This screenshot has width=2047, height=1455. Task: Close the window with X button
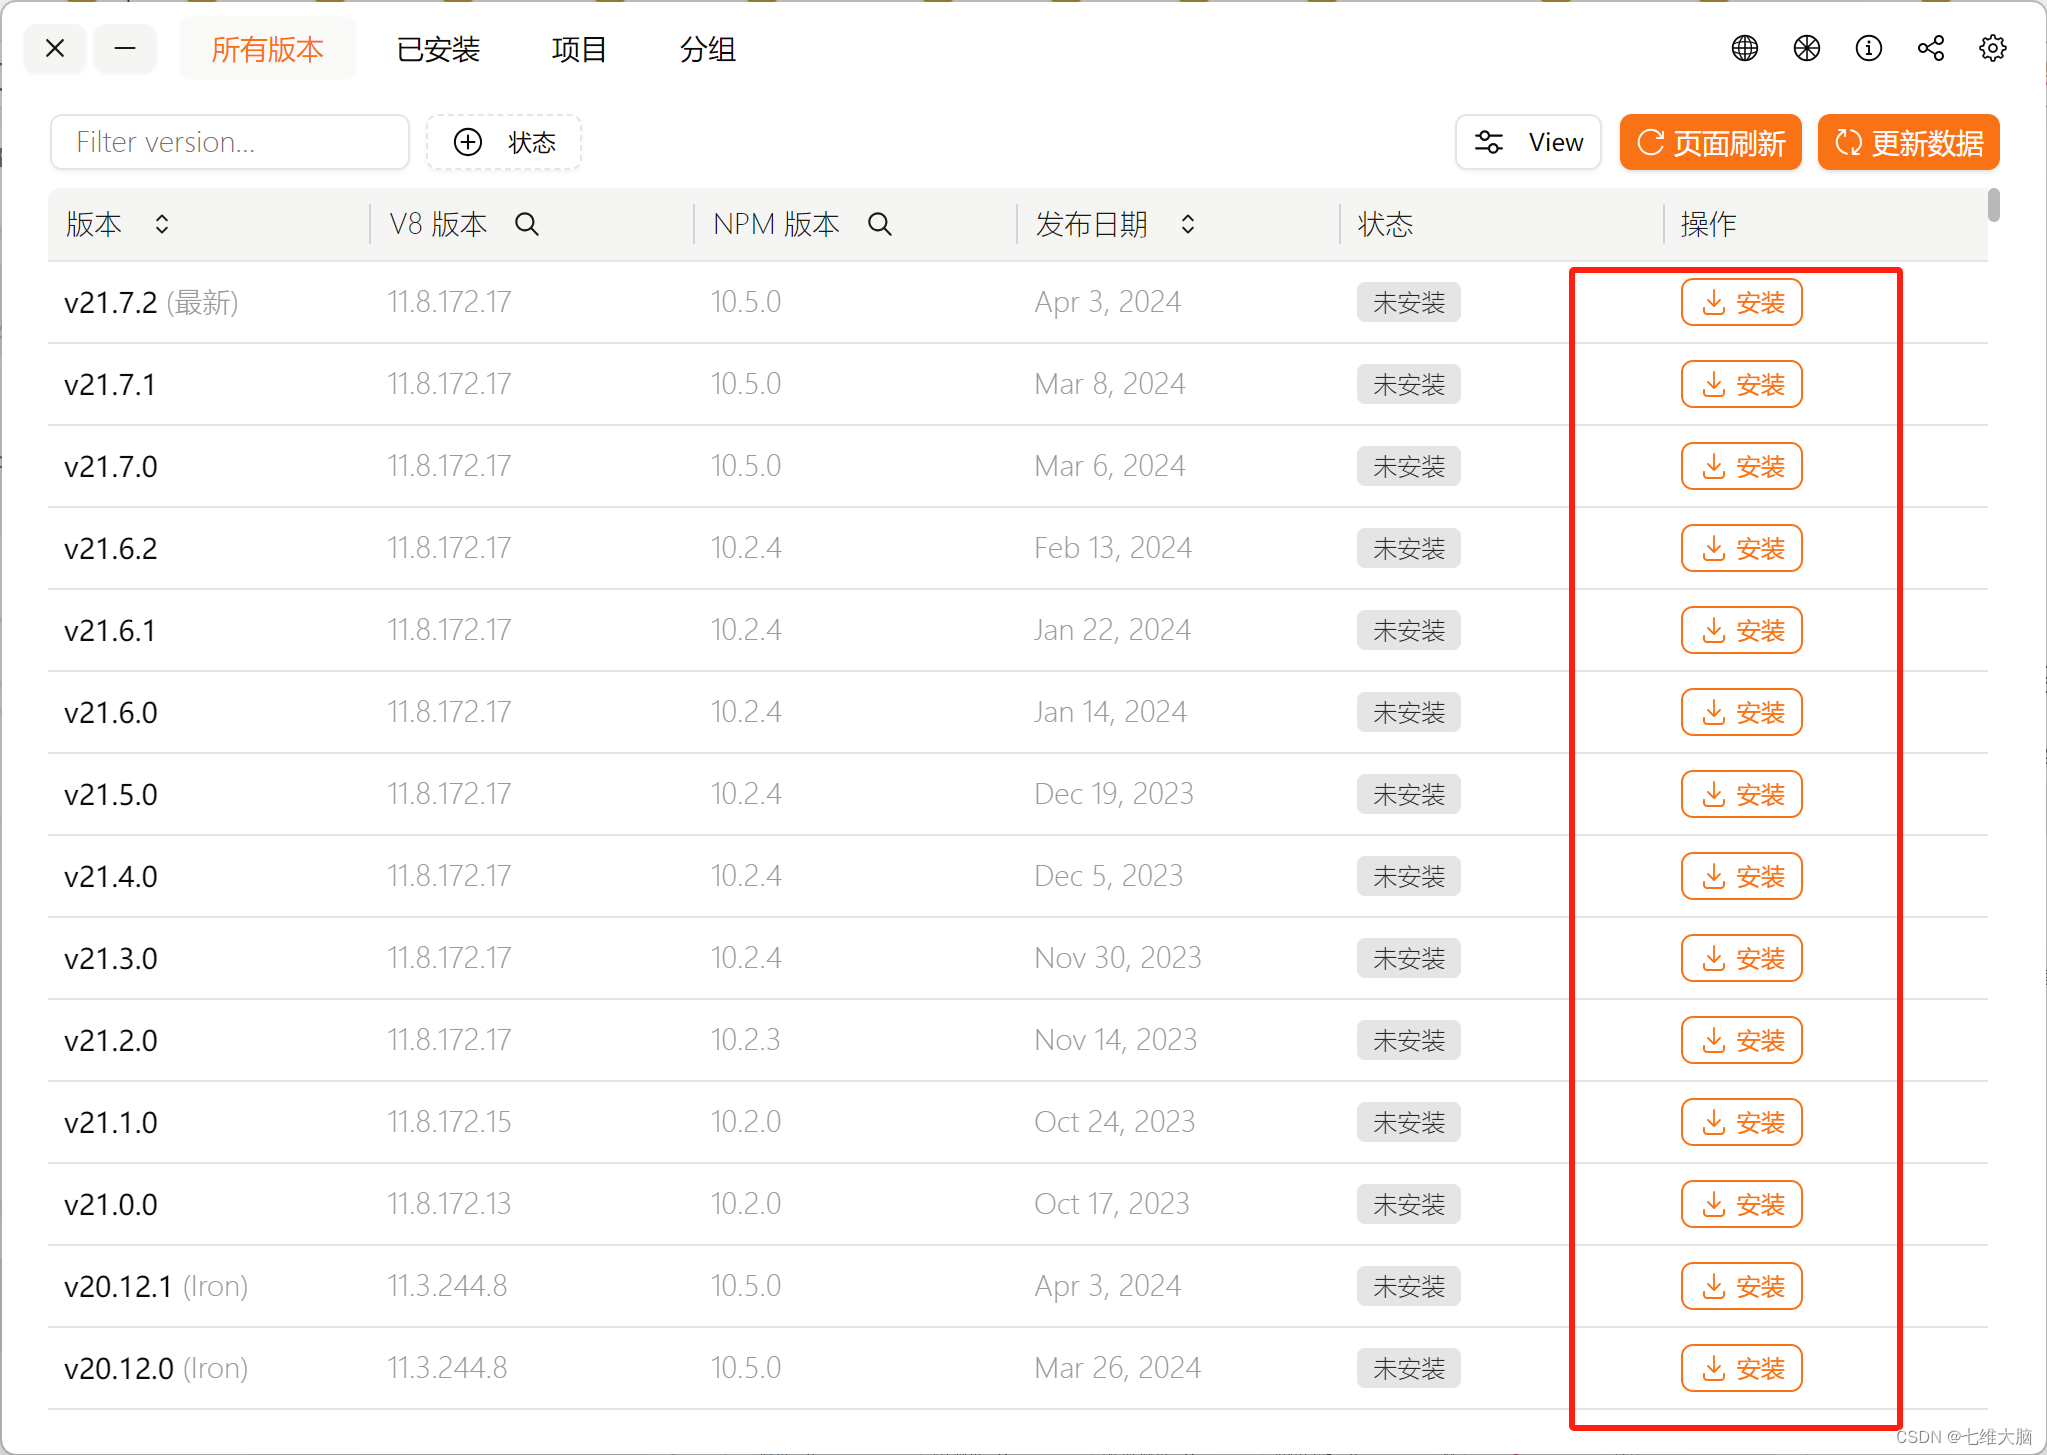pos(55,48)
